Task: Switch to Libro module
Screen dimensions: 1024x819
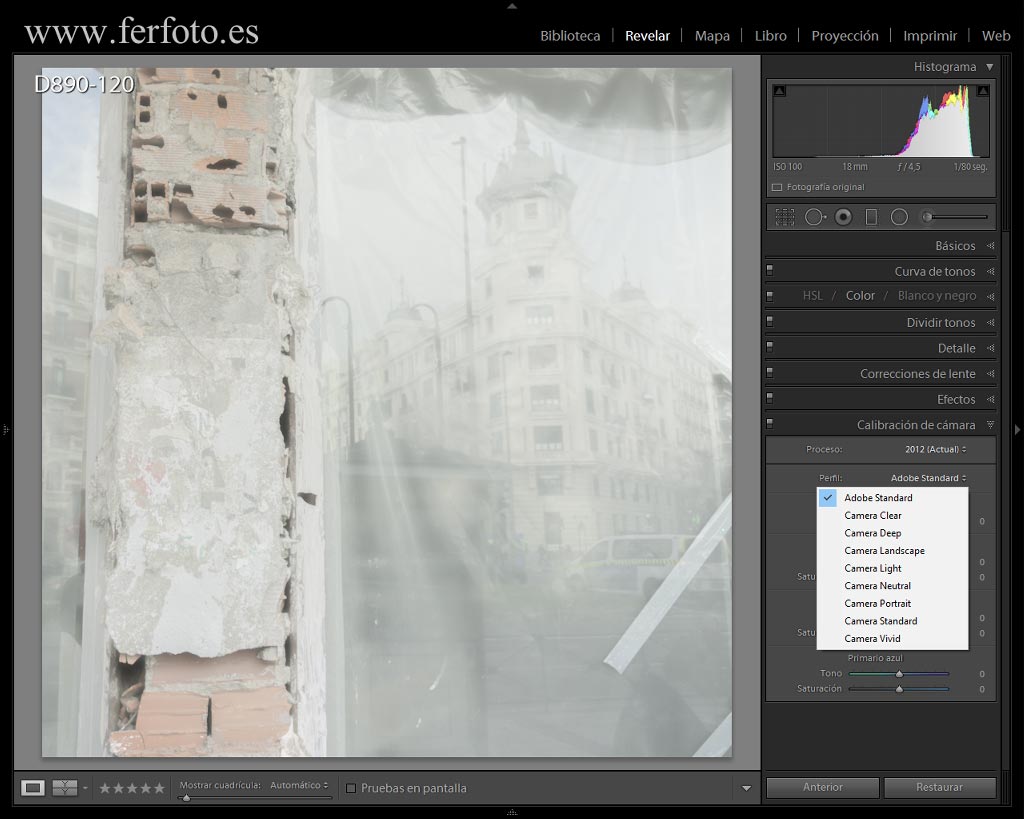Action: coord(771,36)
